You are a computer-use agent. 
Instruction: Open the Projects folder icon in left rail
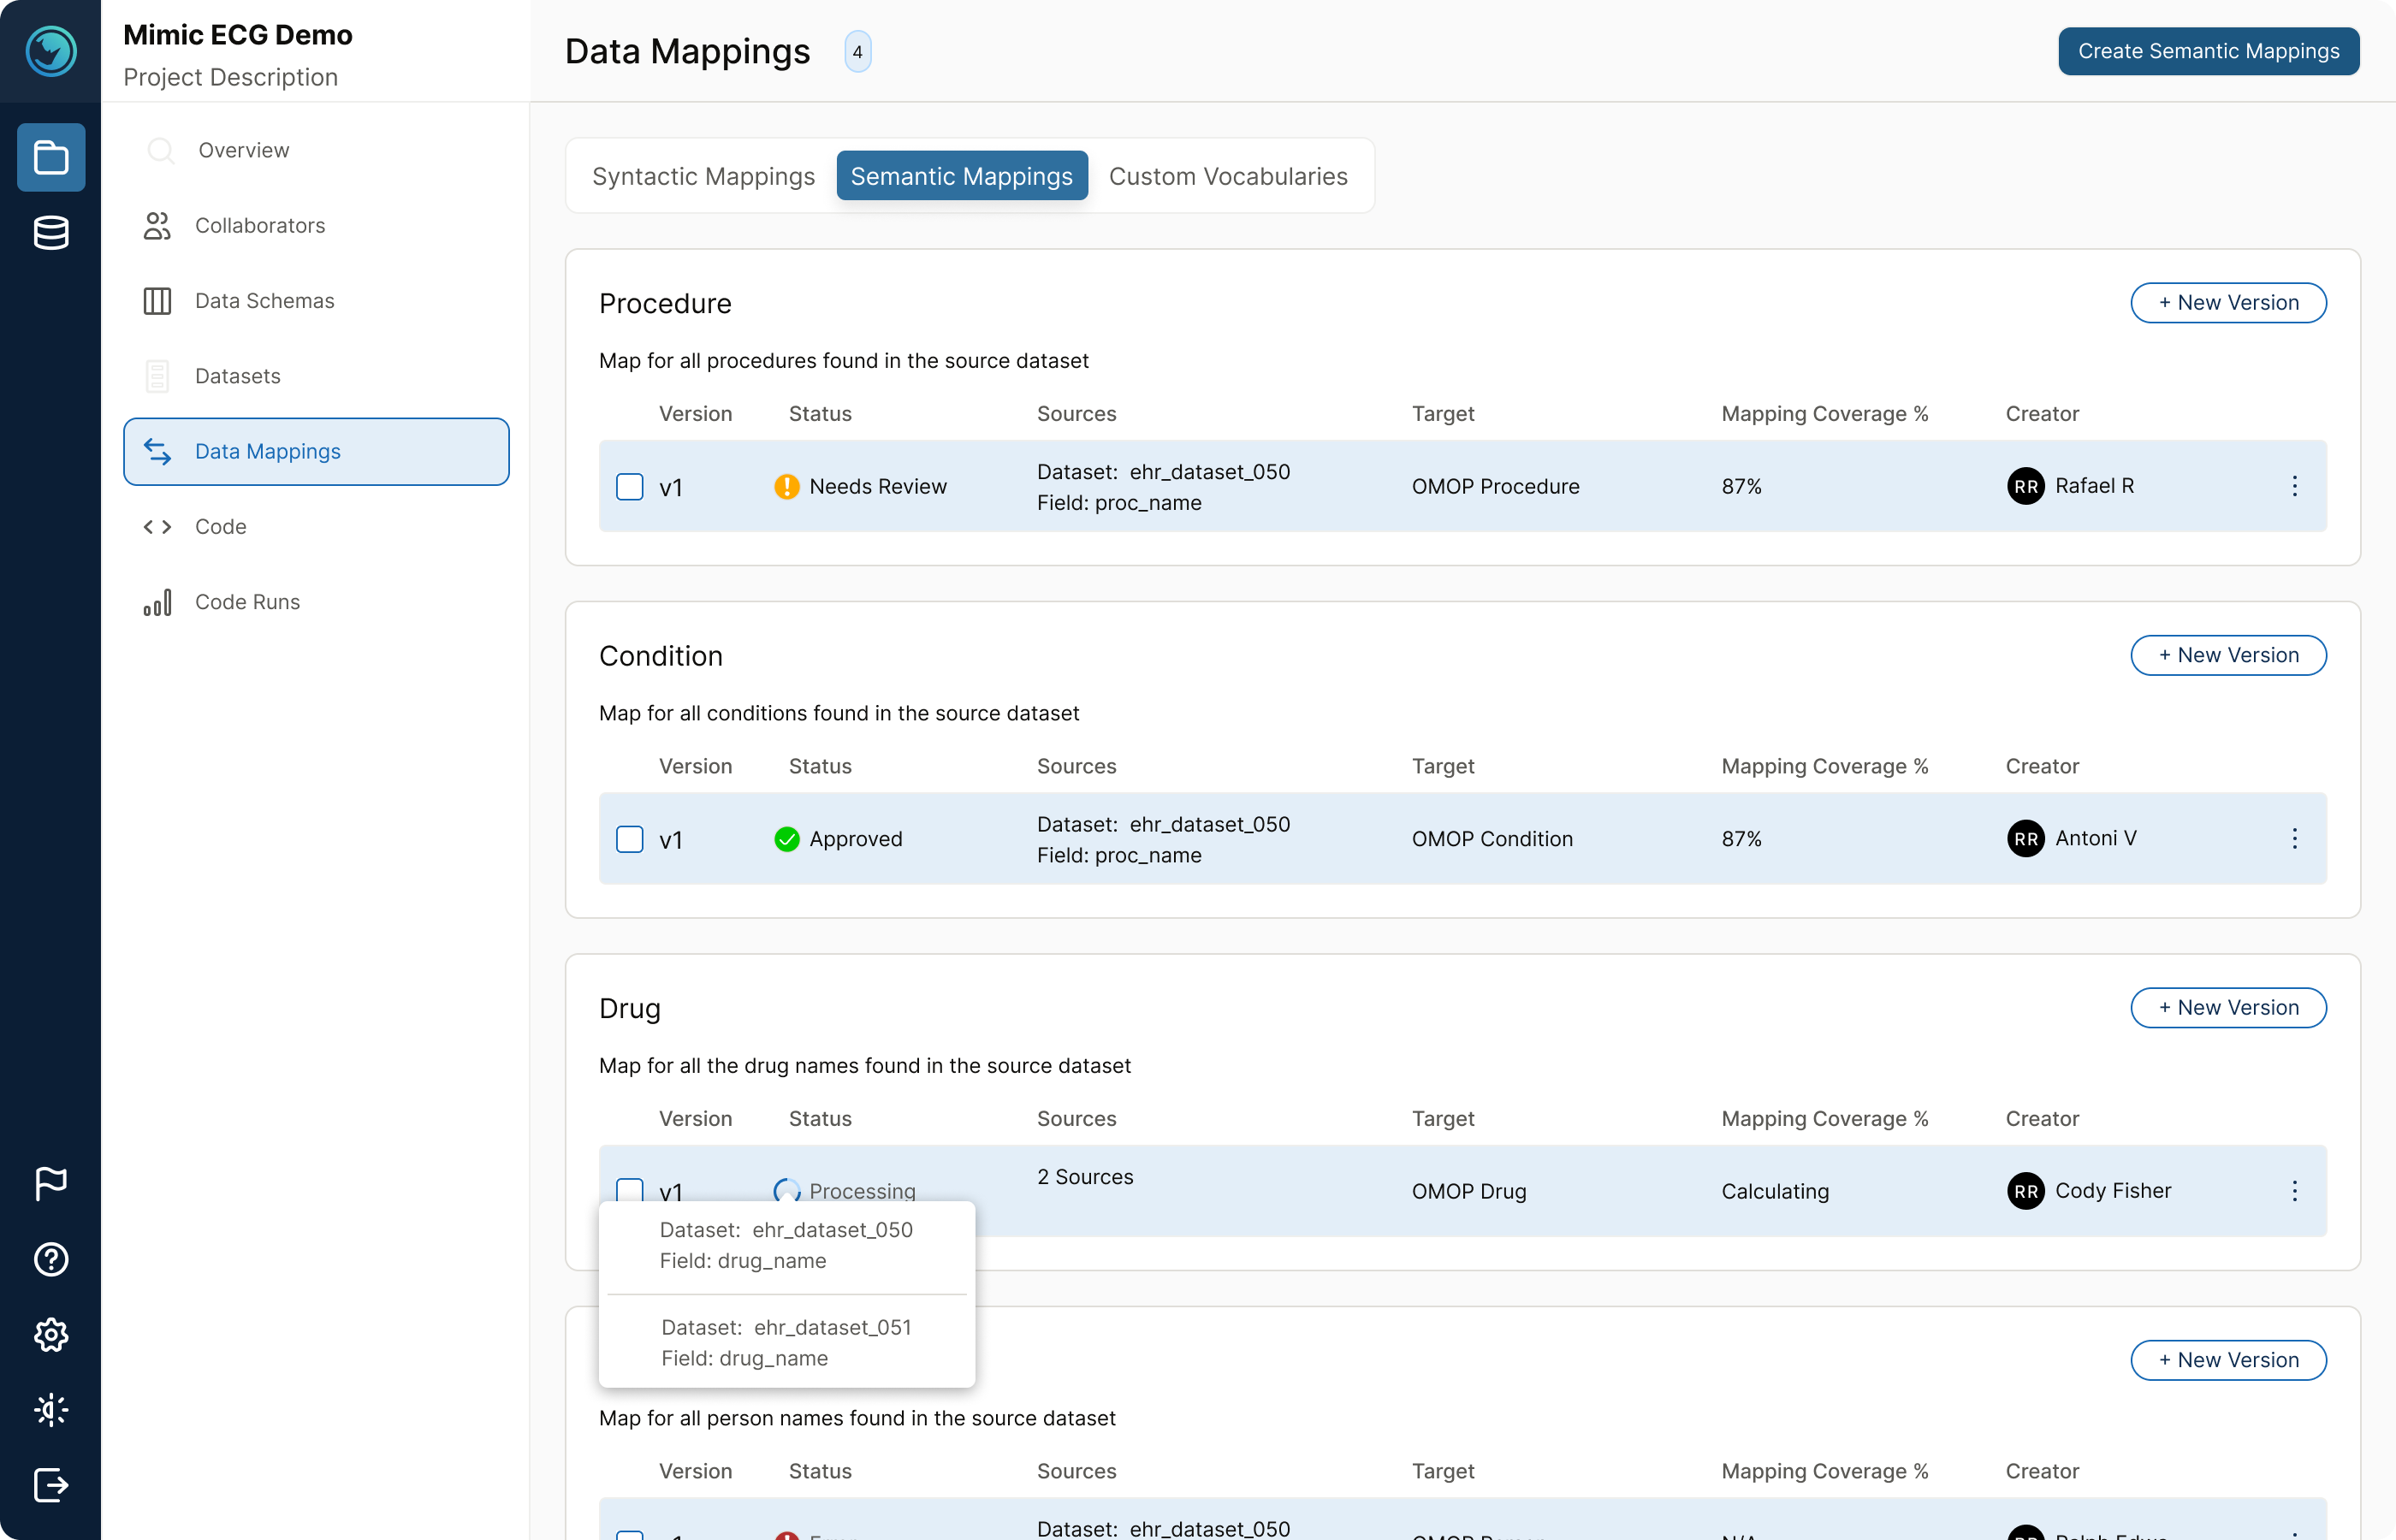coord(51,157)
